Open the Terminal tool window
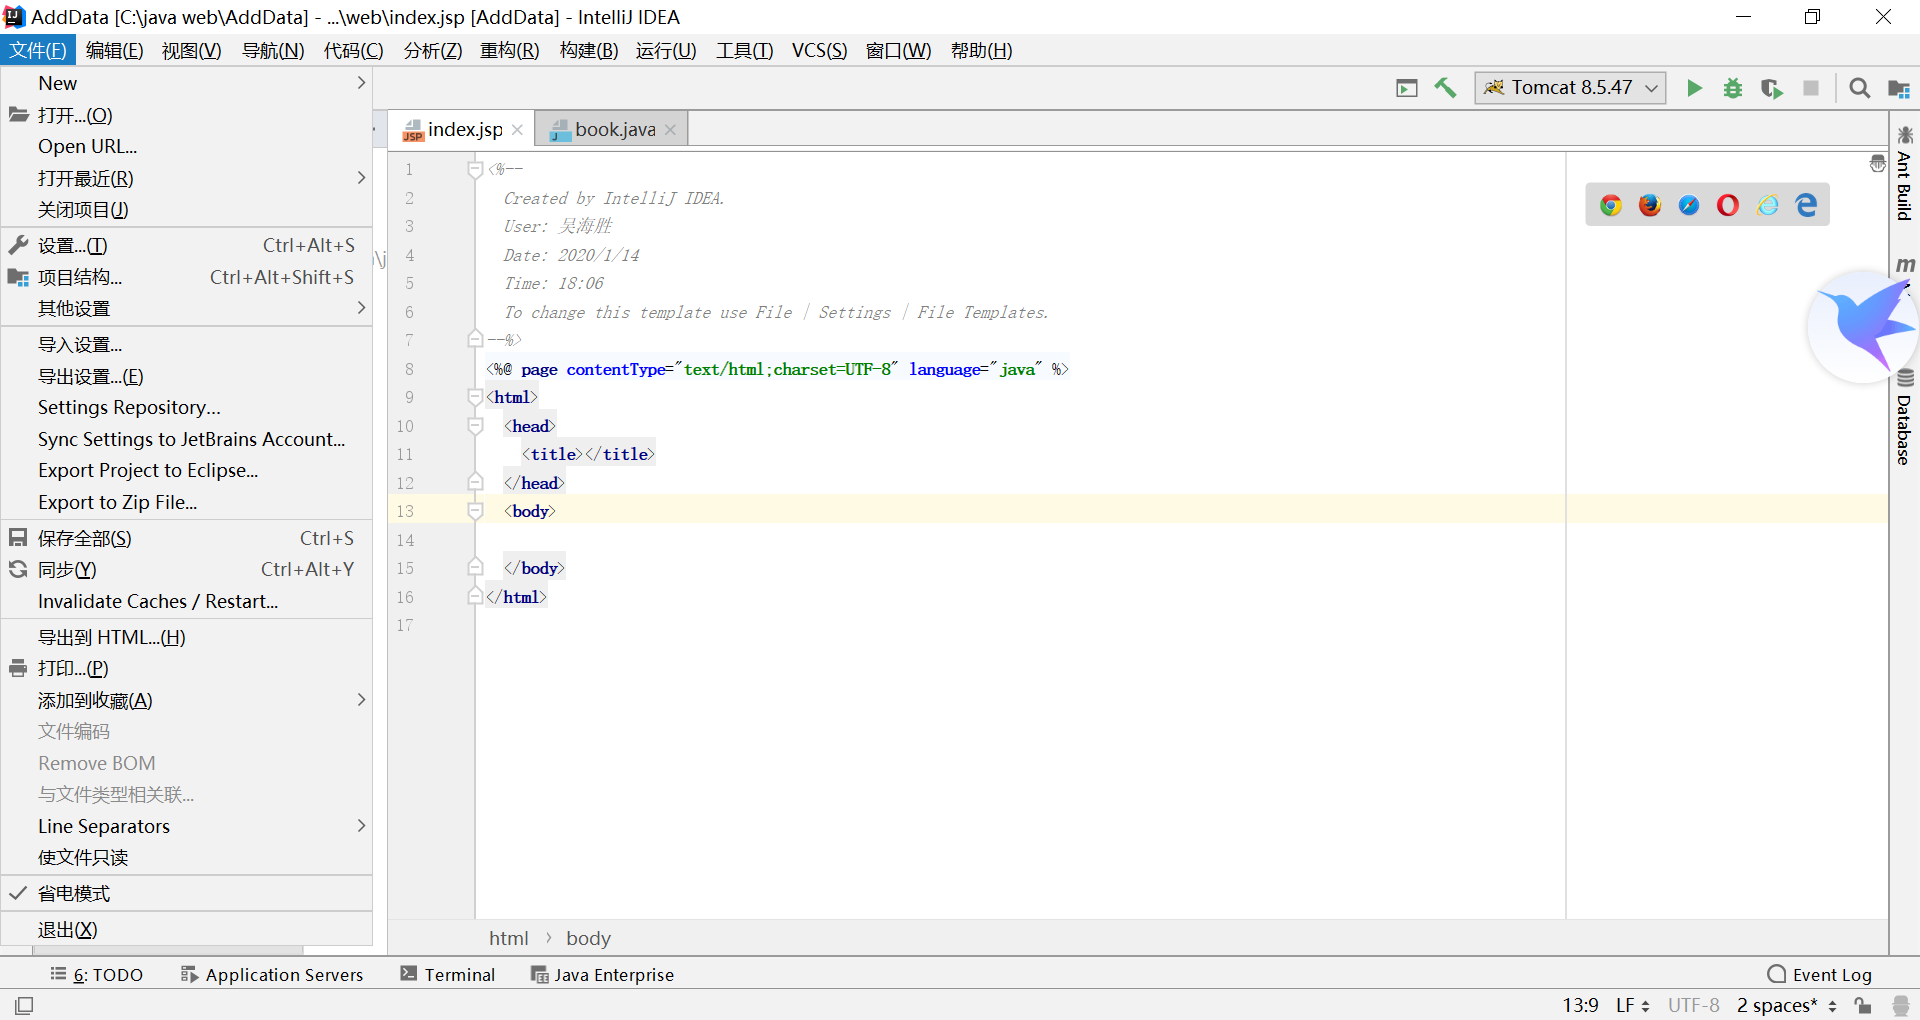Viewport: 1920px width, 1020px height. [x=448, y=975]
